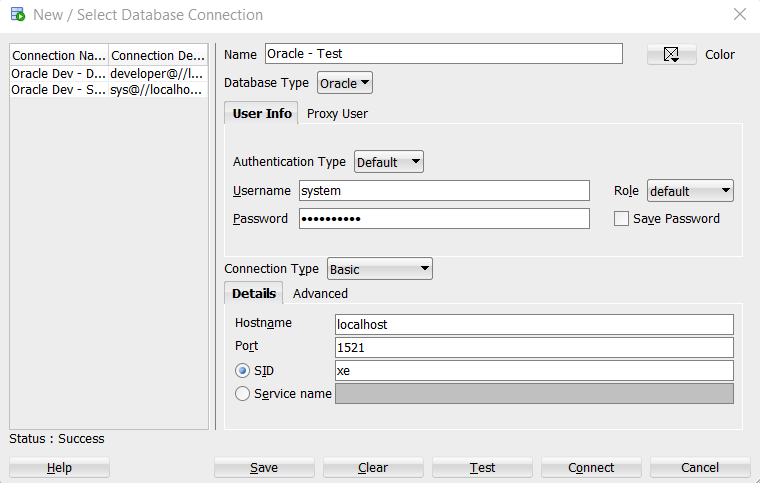Viewport: 760px width, 483px height.
Task: Open the Advanced tab
Action: (x=320, y=294)
